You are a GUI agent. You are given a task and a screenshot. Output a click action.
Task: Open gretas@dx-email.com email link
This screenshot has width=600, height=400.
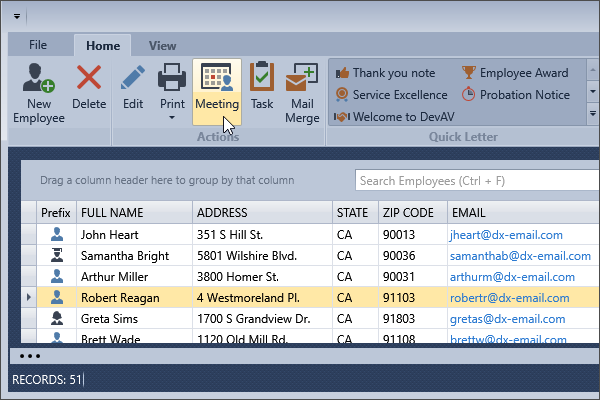(507, 319)
